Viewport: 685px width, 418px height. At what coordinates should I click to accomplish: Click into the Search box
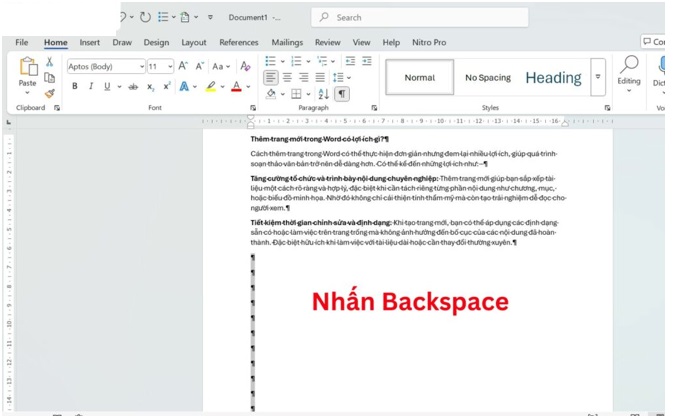point(419,17)
